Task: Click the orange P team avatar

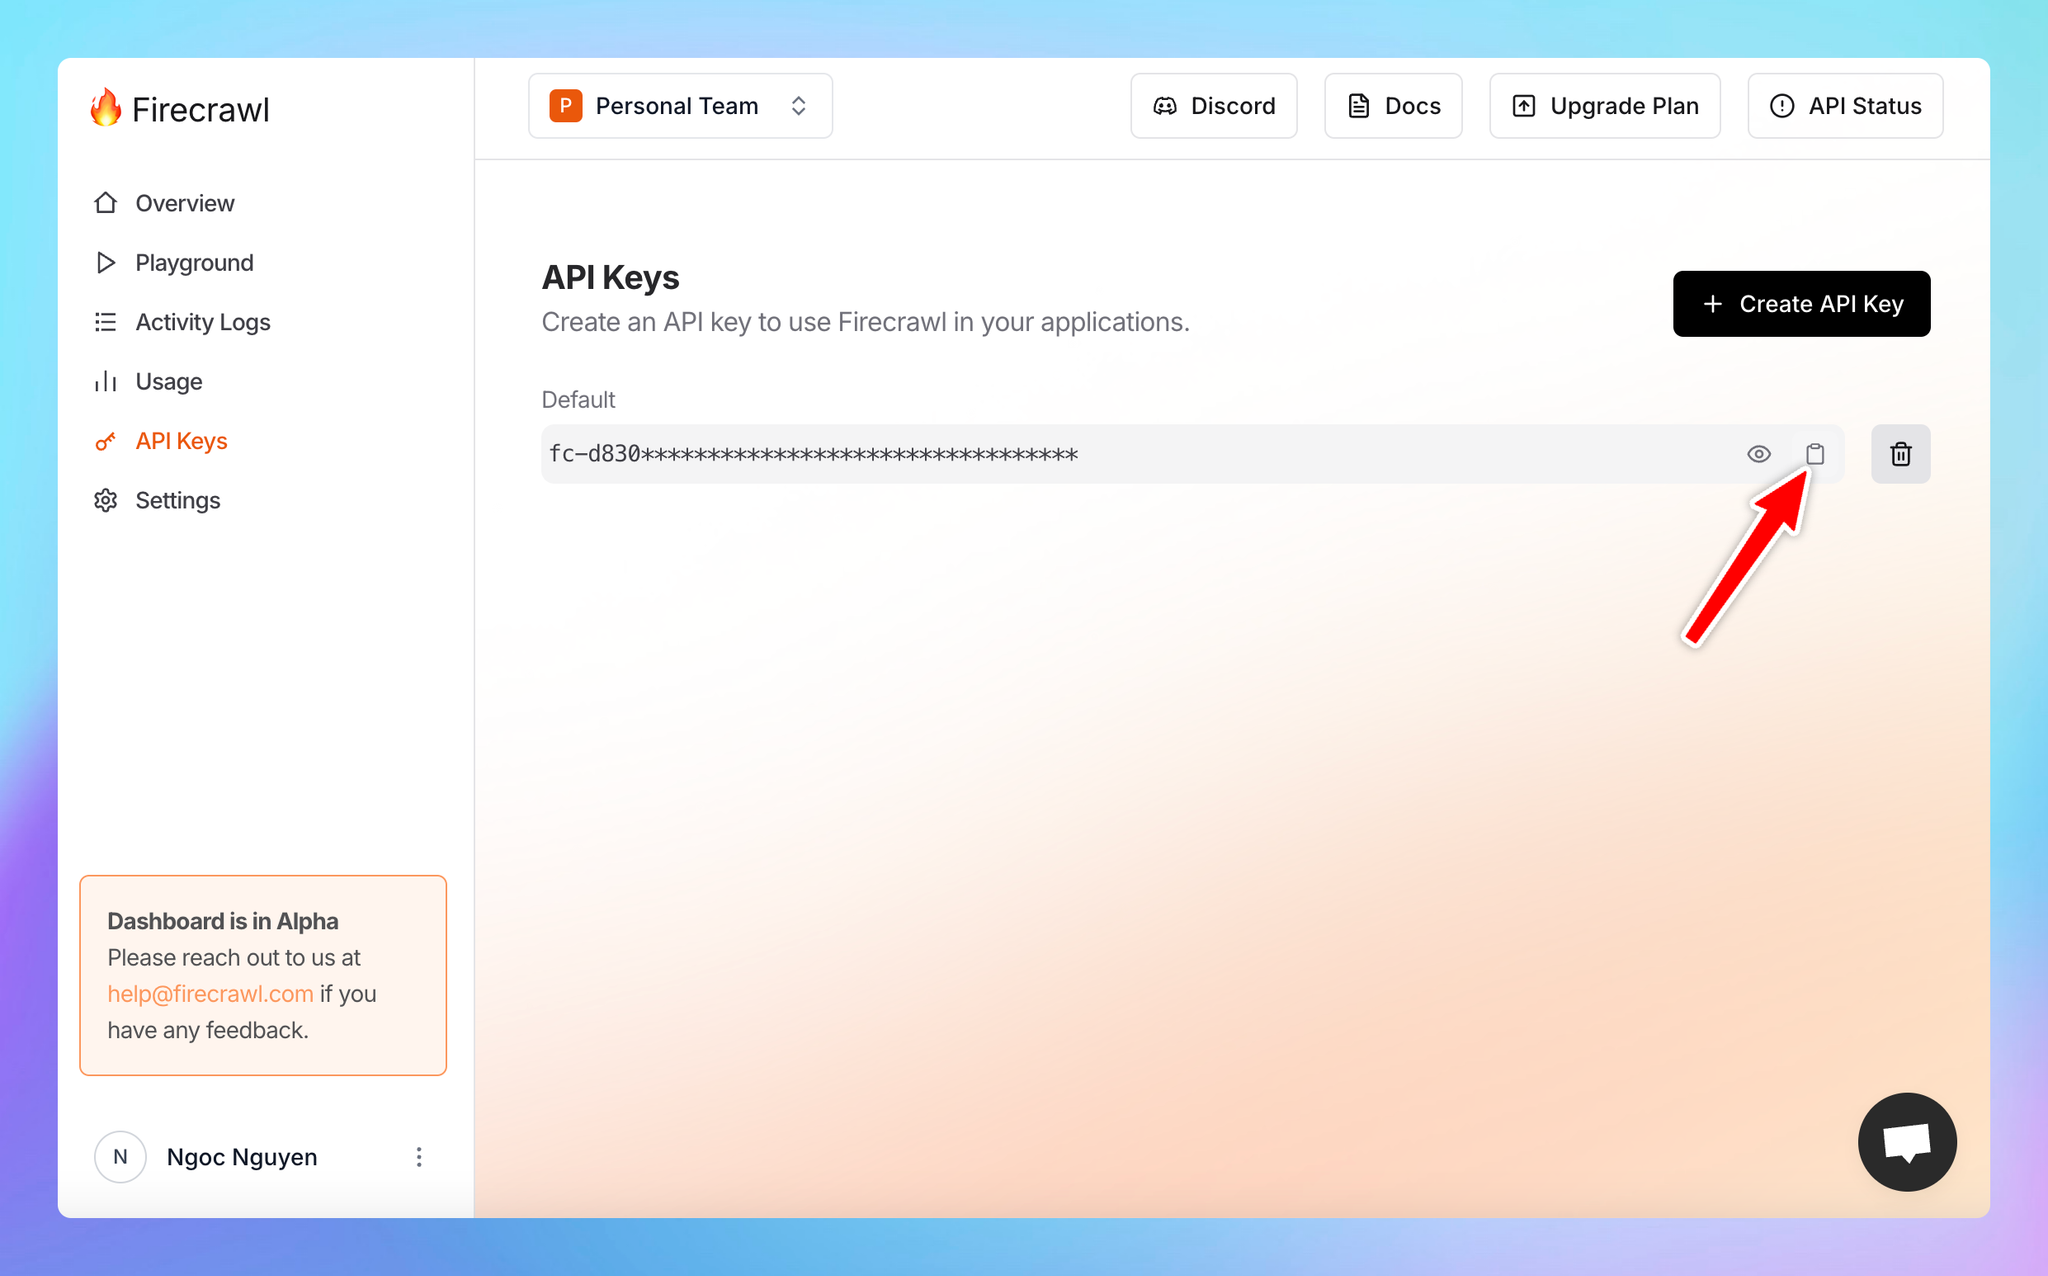Action: (x=565, y=106)
